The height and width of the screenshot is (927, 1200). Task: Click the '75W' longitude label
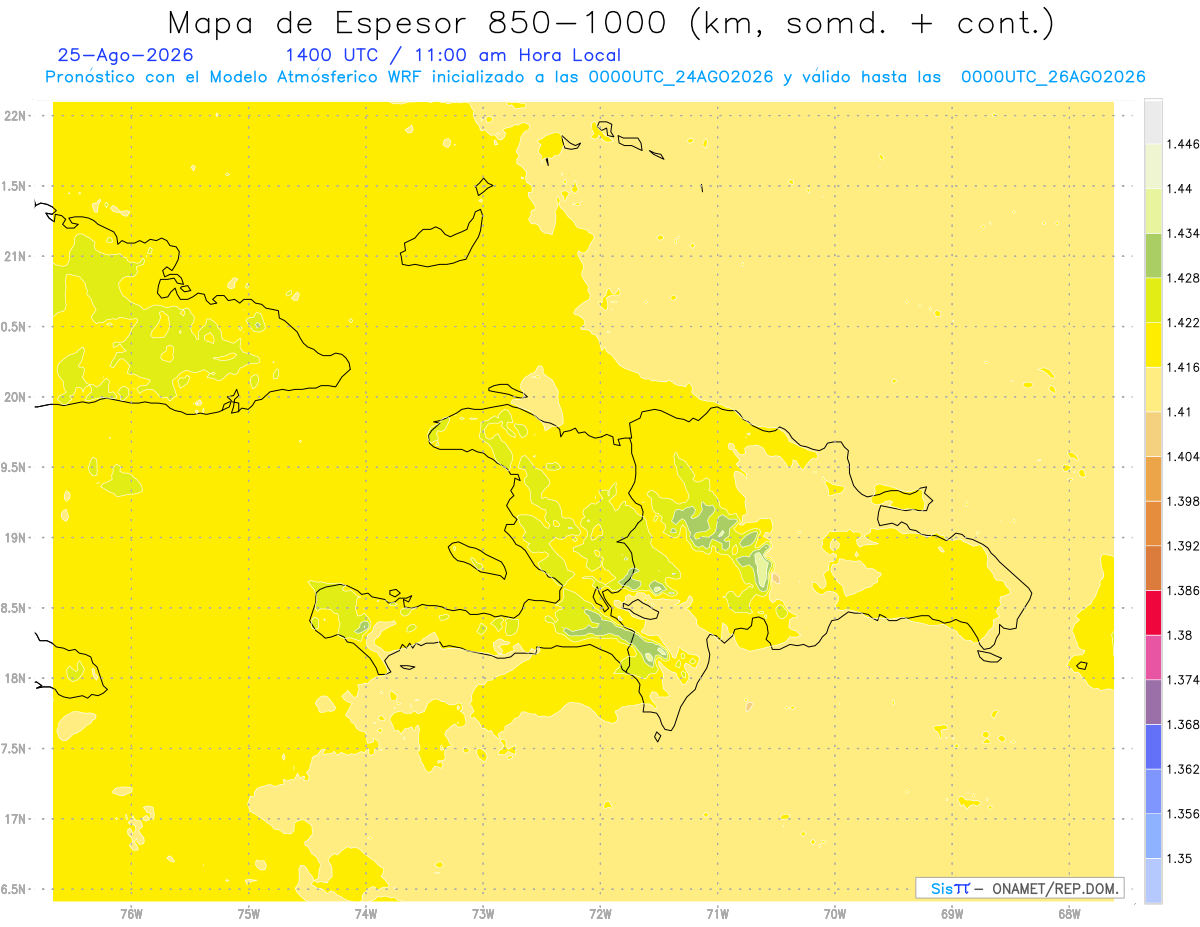pos(248,914)
